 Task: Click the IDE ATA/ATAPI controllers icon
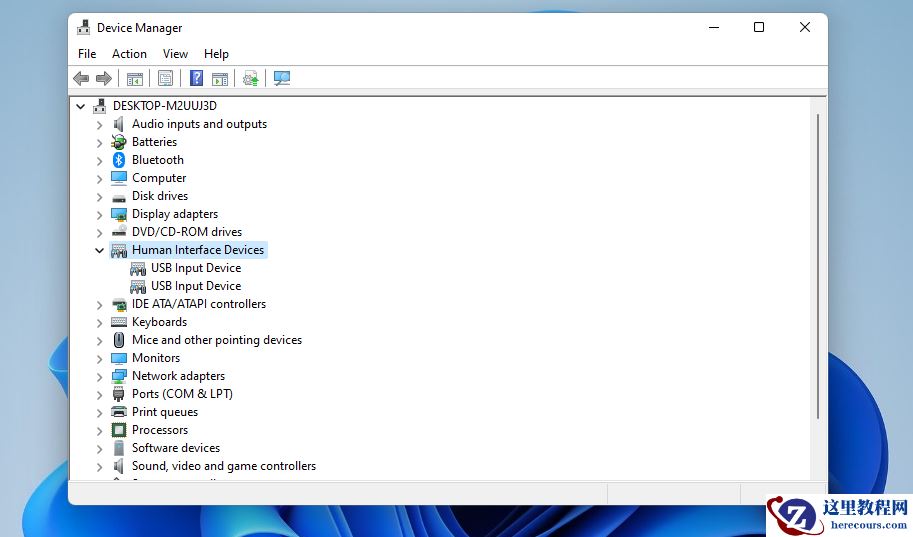tap(119, 304)
